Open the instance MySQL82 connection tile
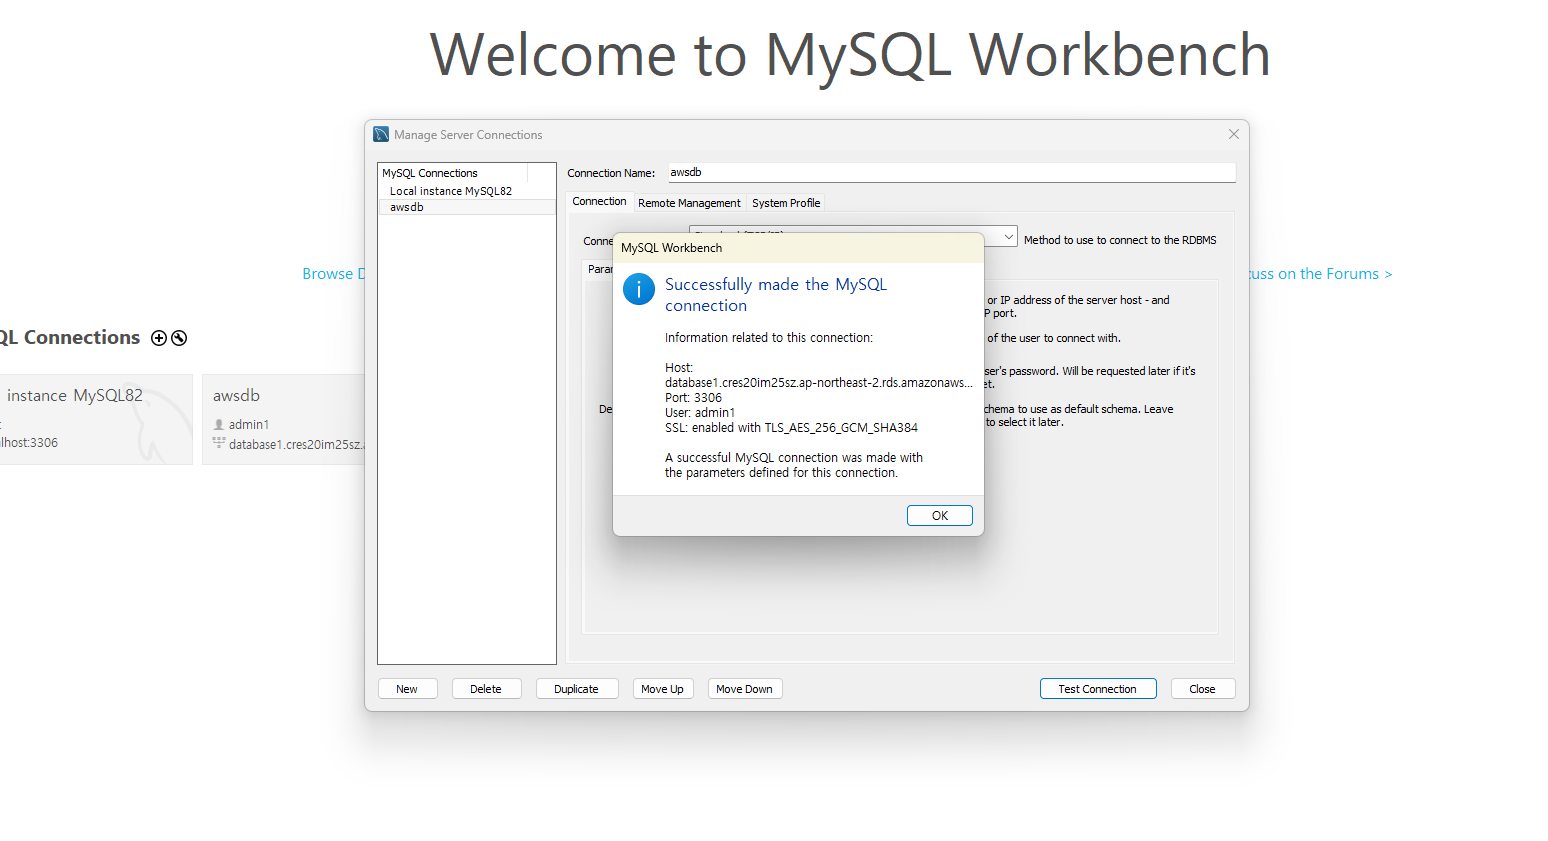Screen dimensions: 1548x841 coord(95,419)
